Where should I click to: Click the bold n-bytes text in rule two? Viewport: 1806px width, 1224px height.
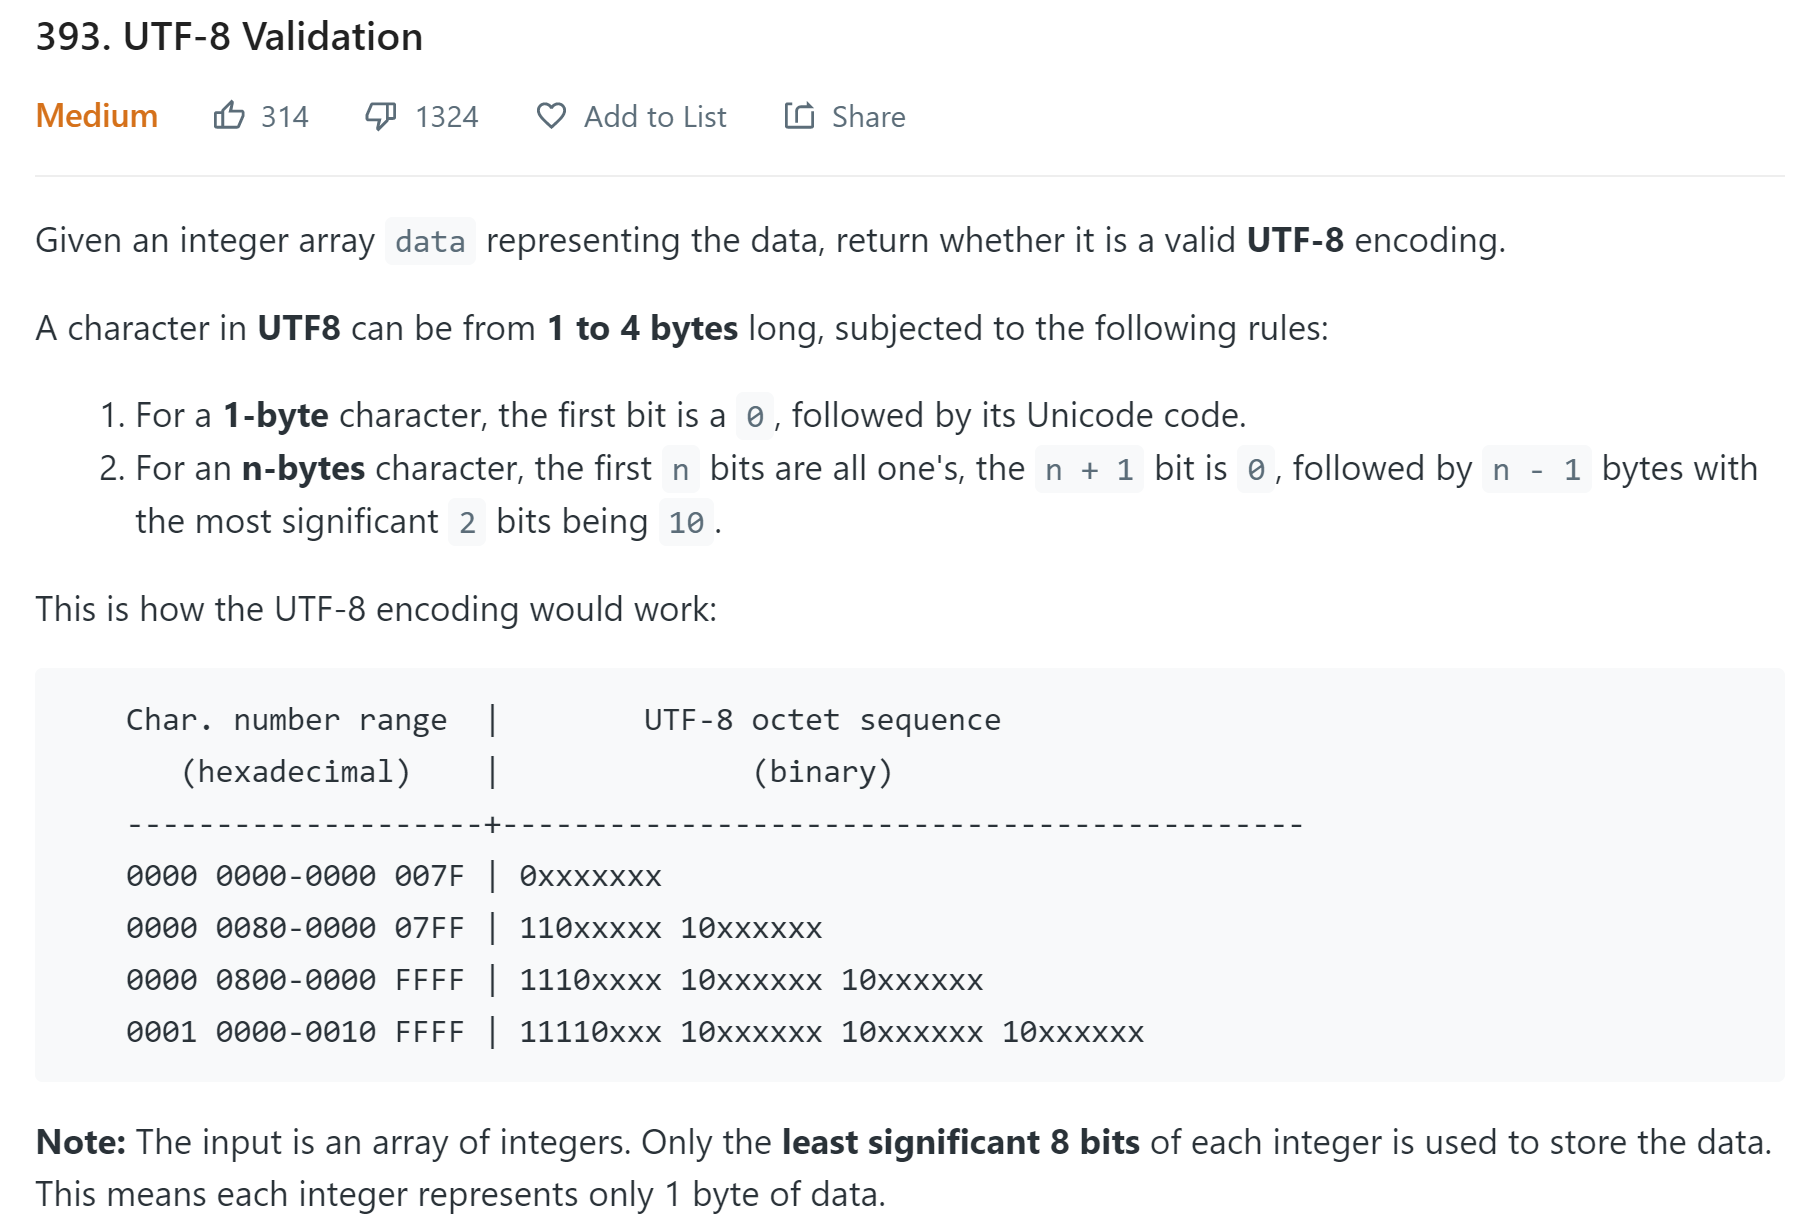click(x=303, y=468)
